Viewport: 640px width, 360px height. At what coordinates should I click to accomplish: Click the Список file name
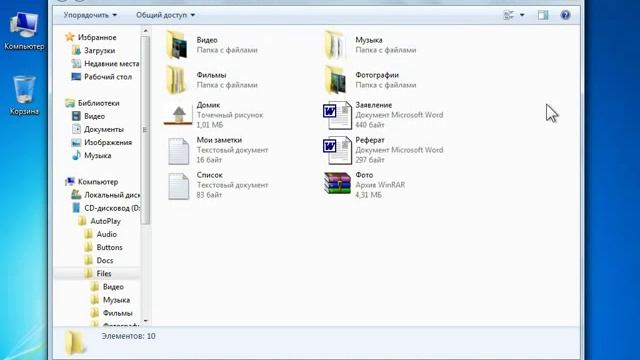coord(209,175)
